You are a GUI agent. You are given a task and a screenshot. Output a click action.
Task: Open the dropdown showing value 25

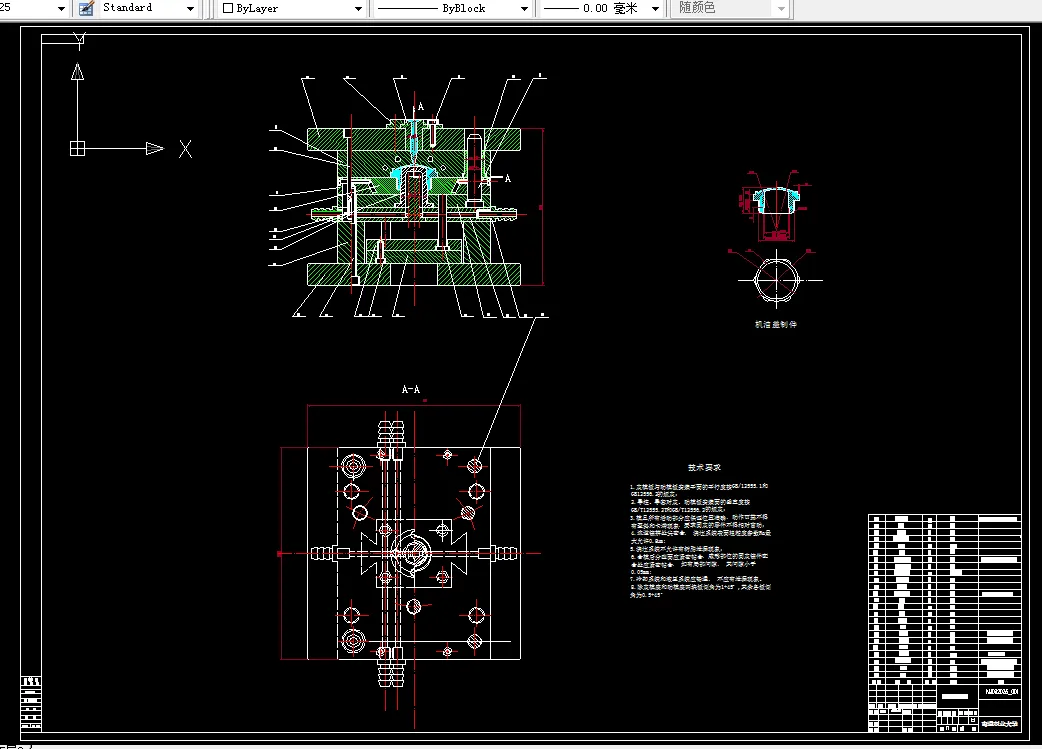tap(61, 9)
